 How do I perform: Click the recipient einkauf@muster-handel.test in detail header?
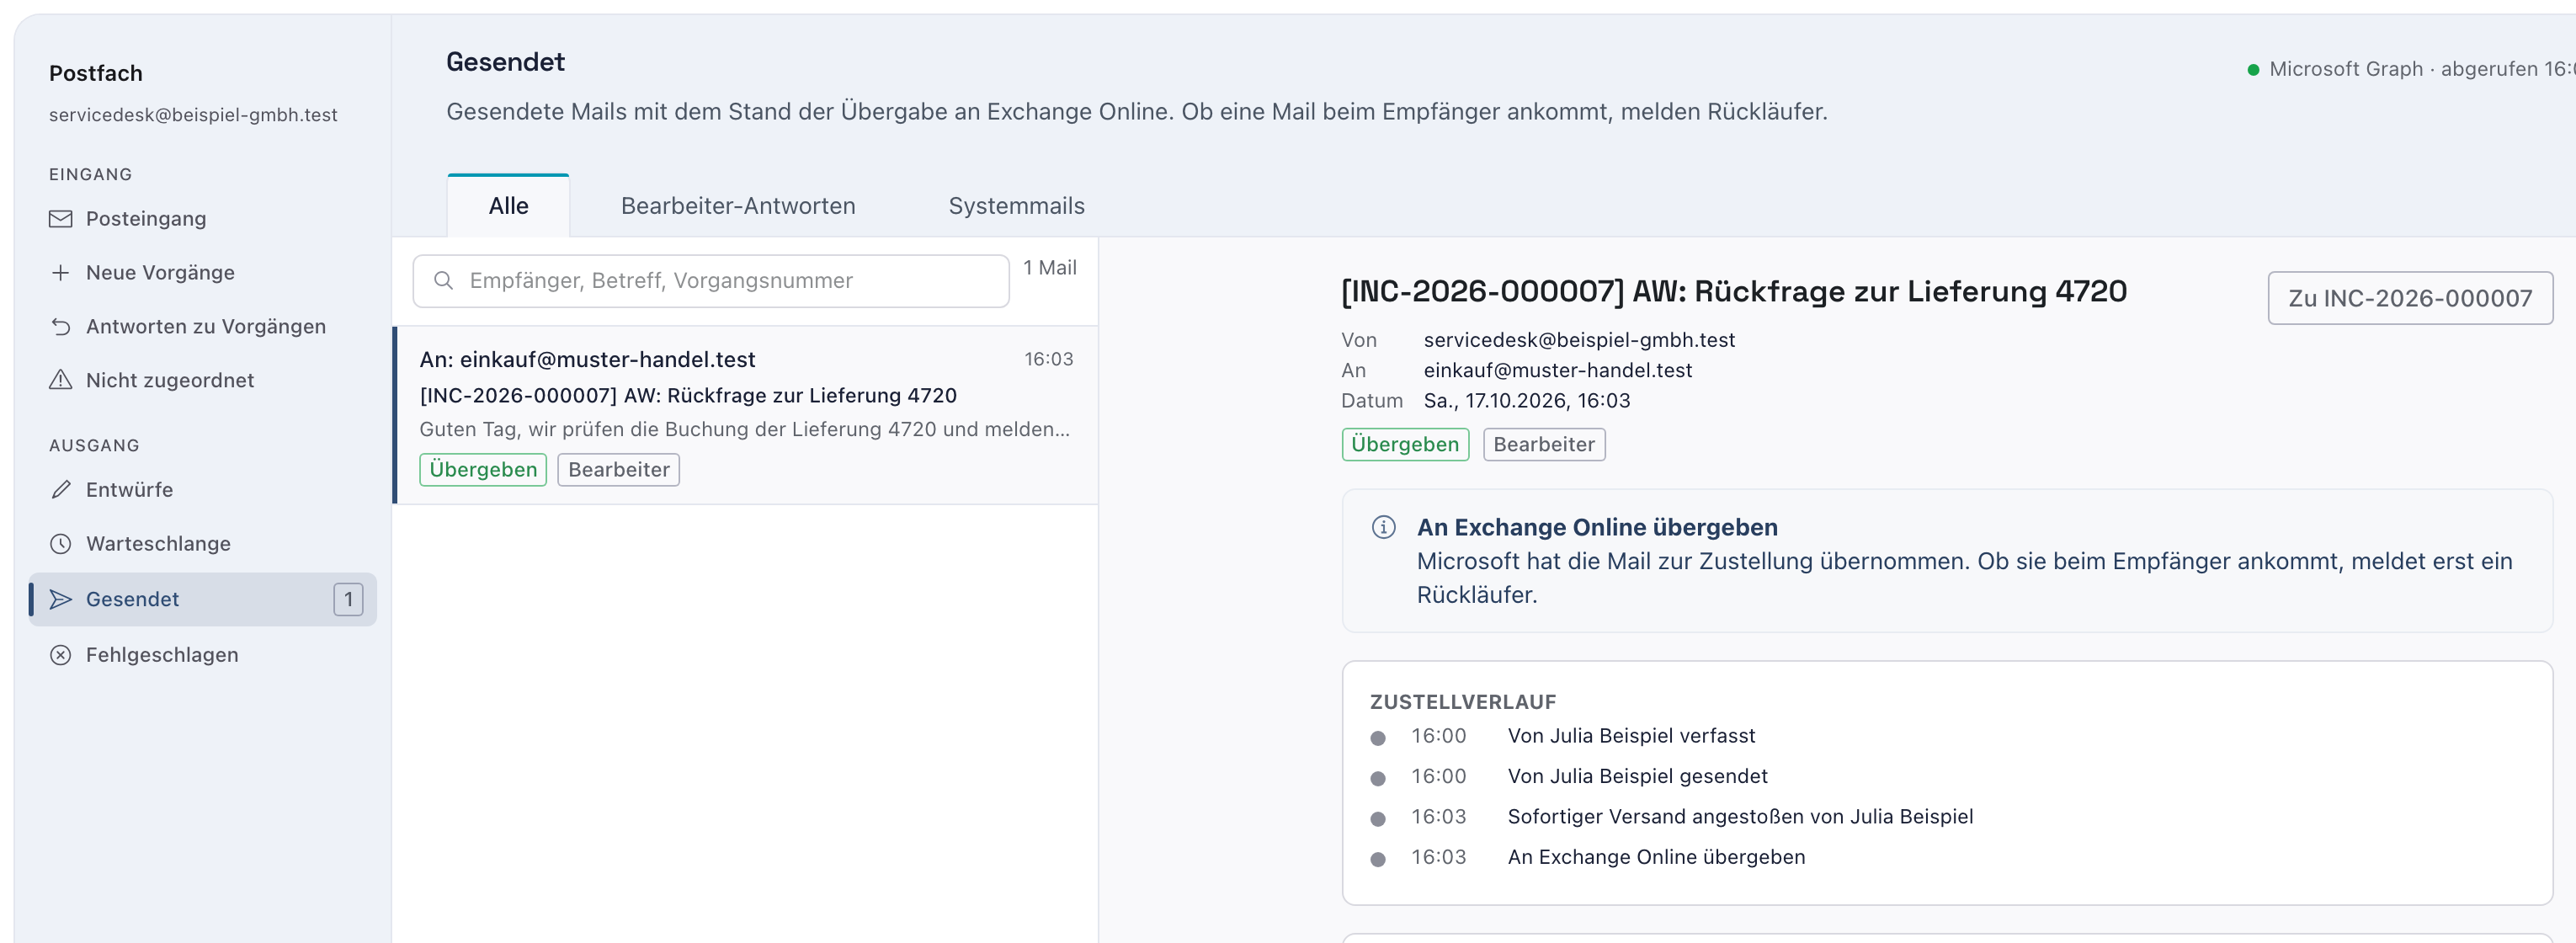tap(1557, 371)
